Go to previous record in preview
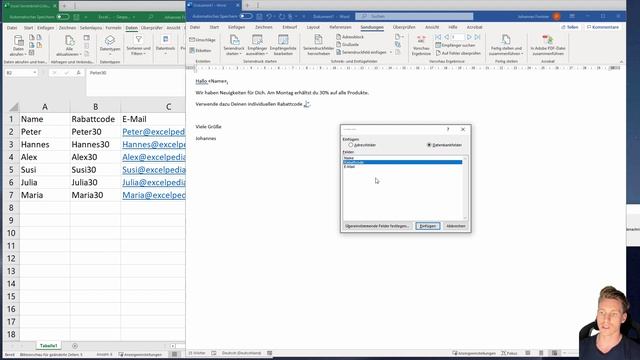 pos(446,37)
